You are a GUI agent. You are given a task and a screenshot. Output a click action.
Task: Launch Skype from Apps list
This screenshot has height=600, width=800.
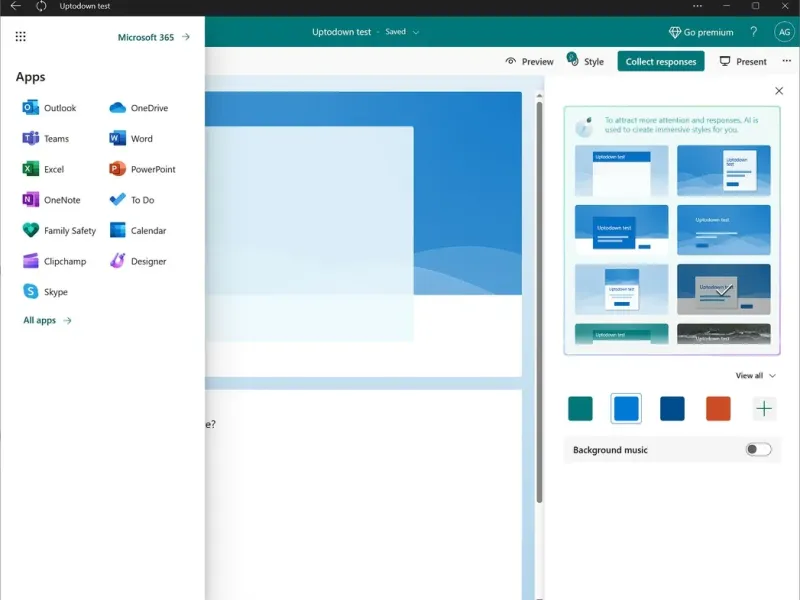(x=45, y=291)
